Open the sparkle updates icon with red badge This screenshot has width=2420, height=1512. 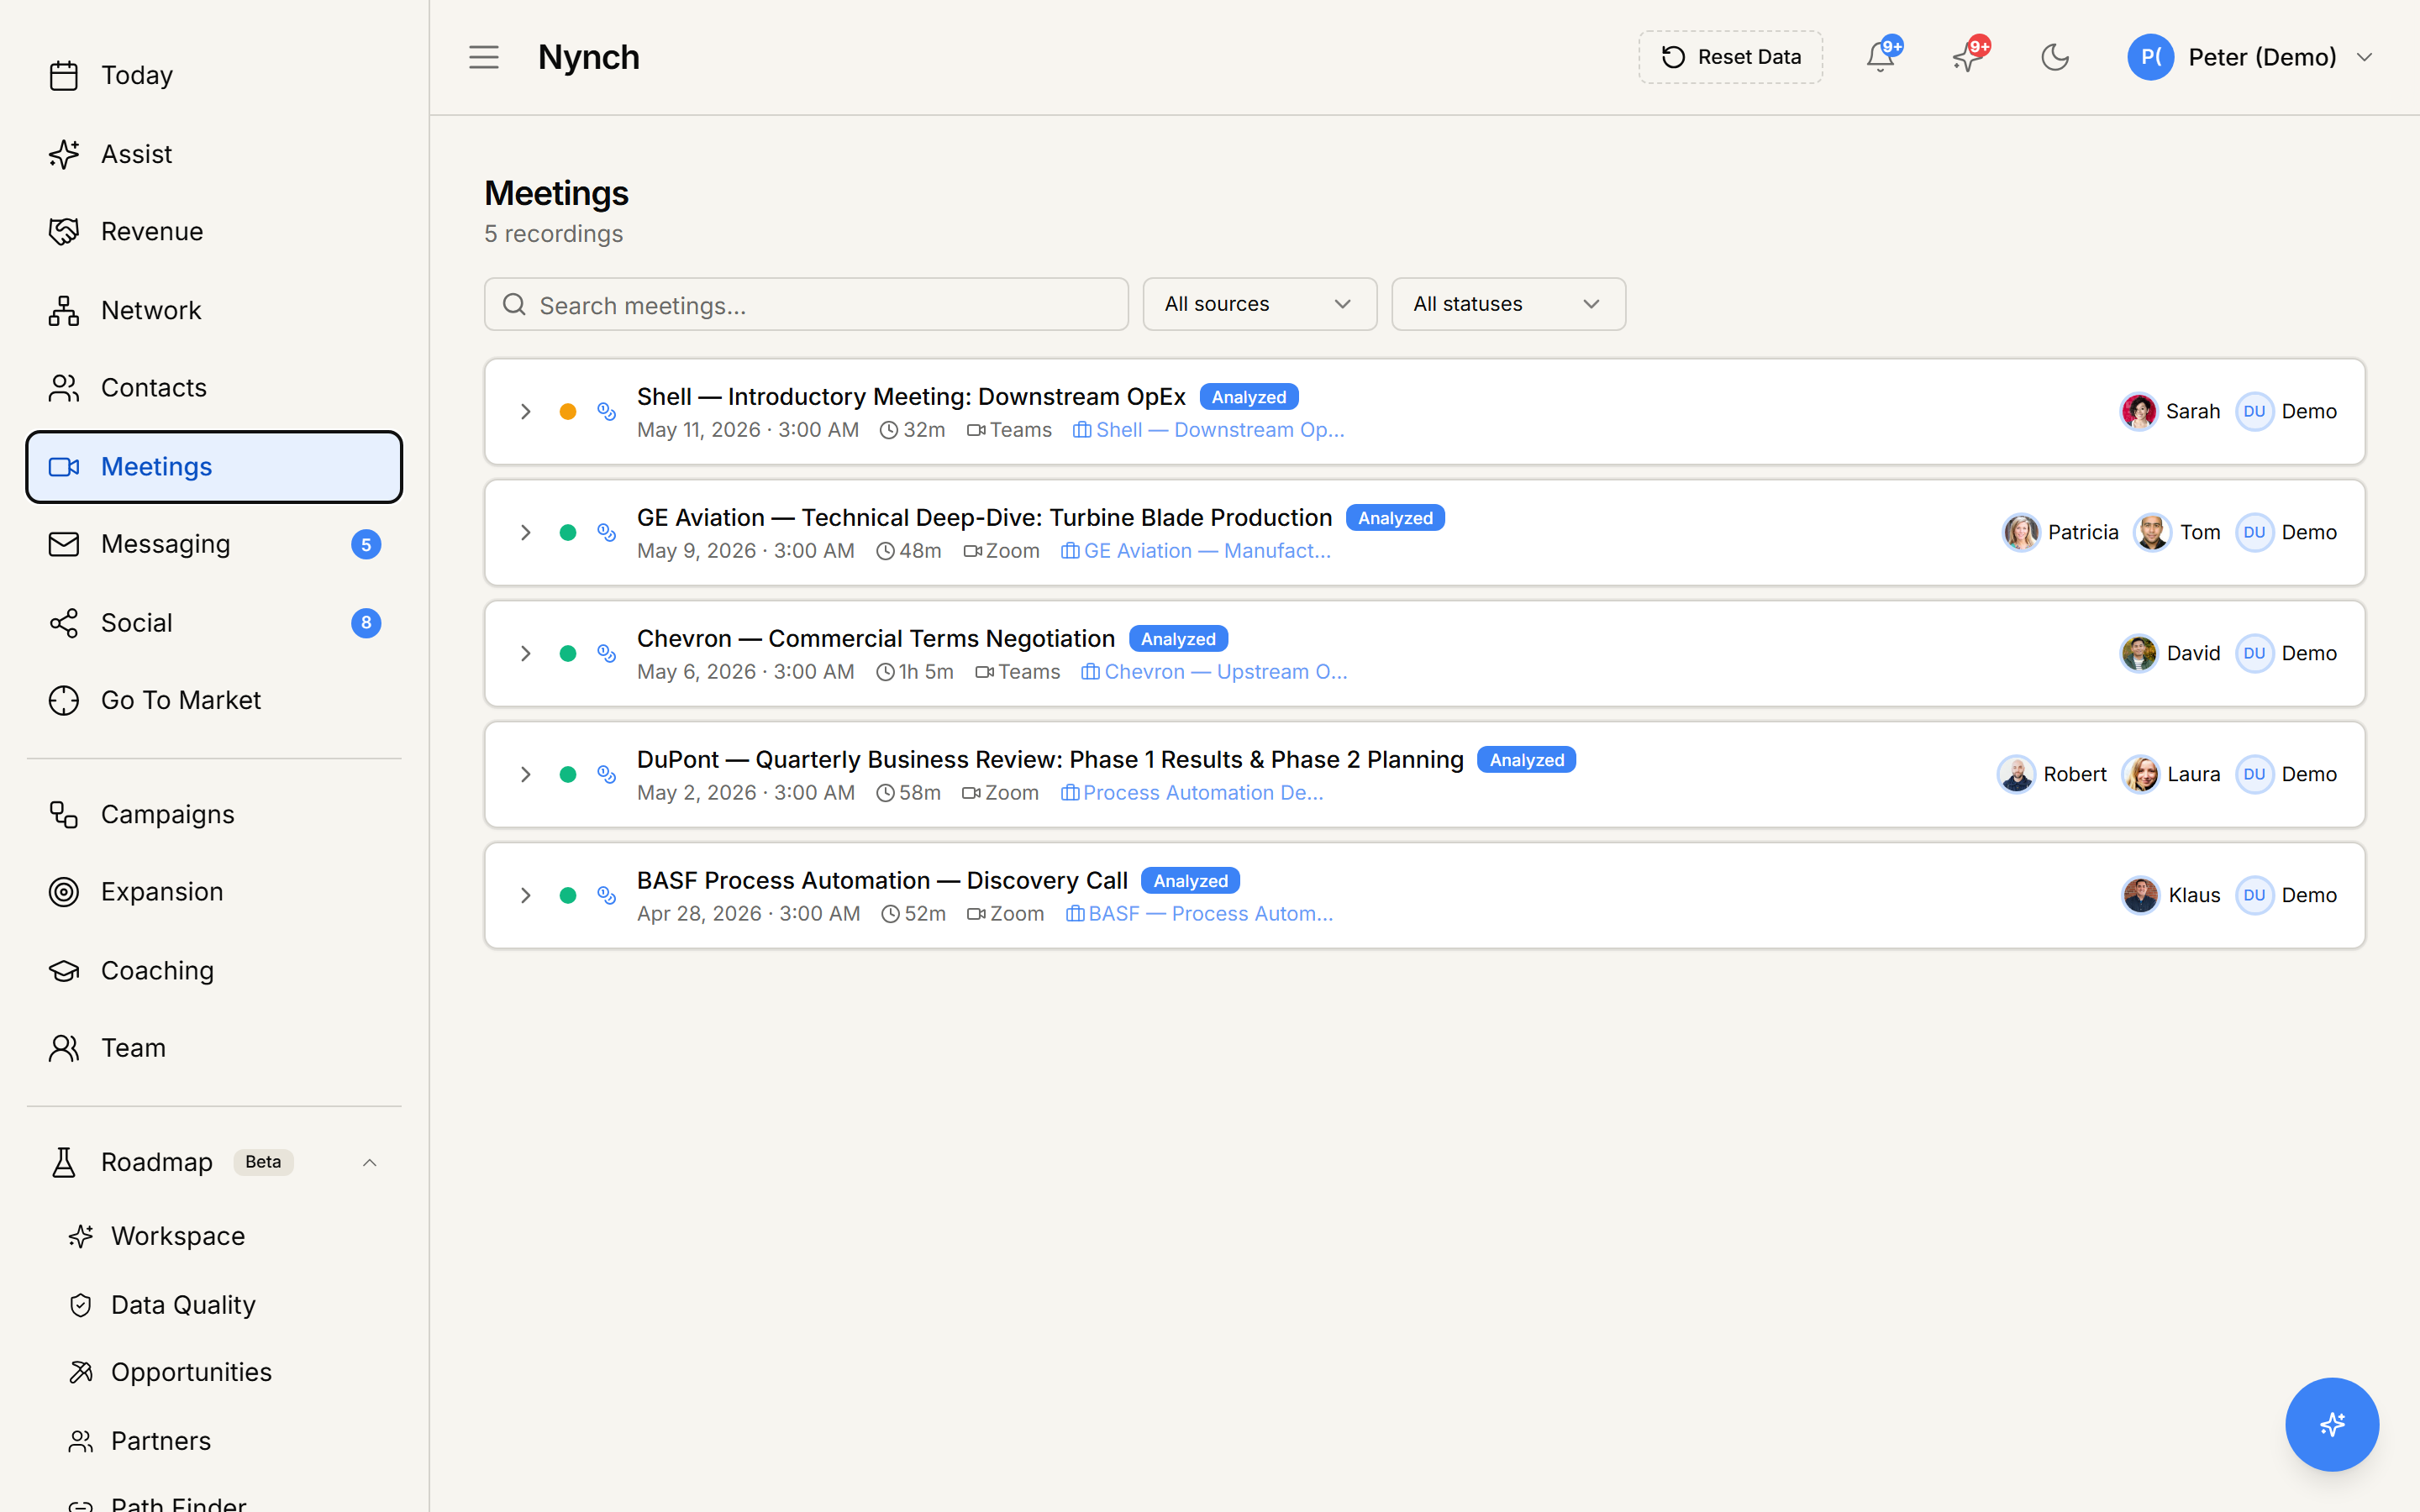(1967, 57)
